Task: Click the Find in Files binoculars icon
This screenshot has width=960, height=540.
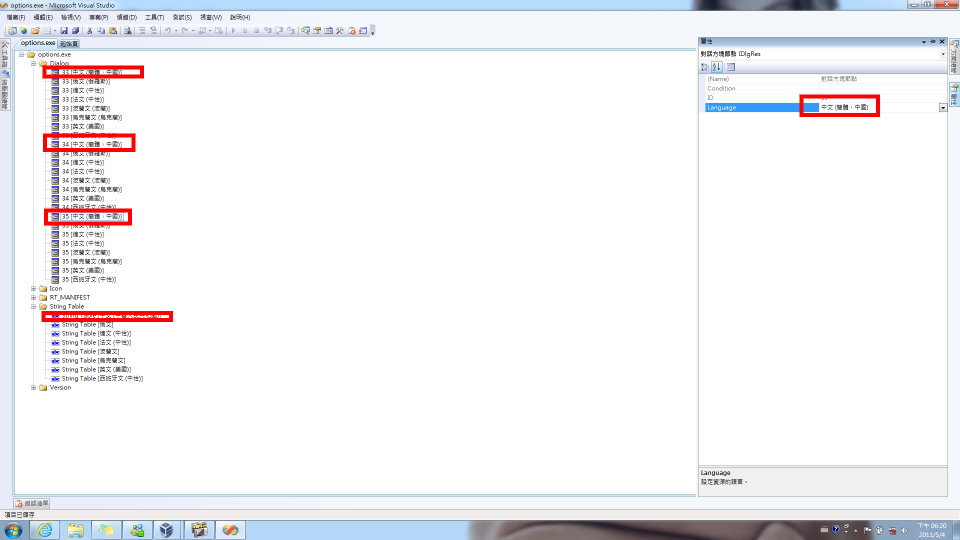Action: 127,31
